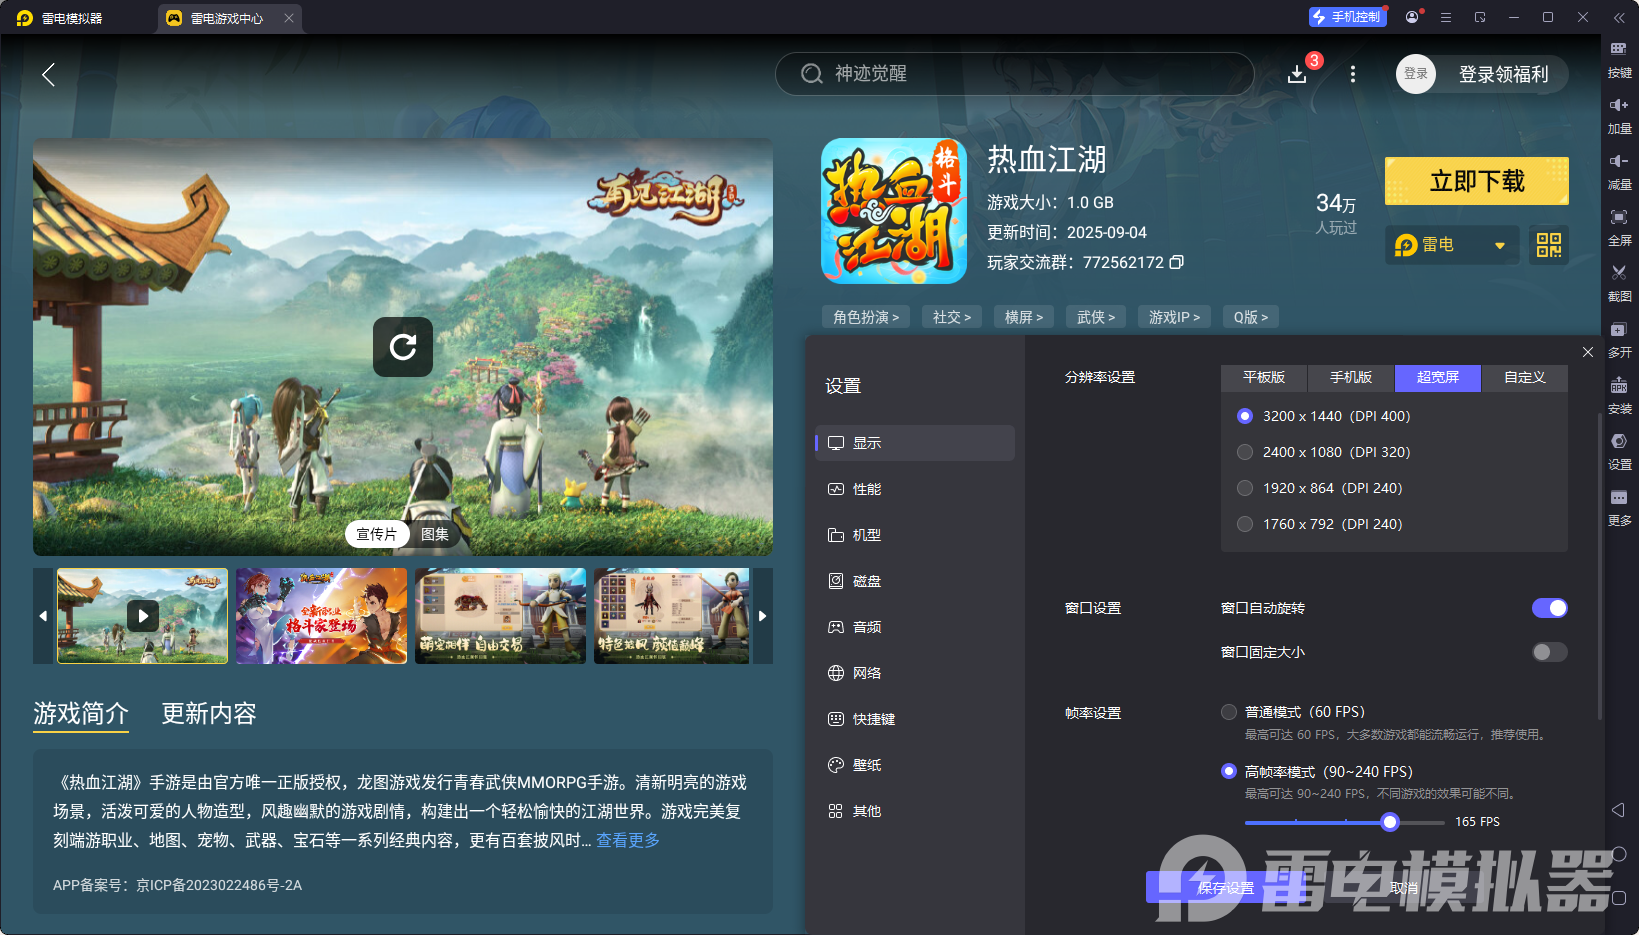Click the 登录 avatar icon

click(1416, 74)
